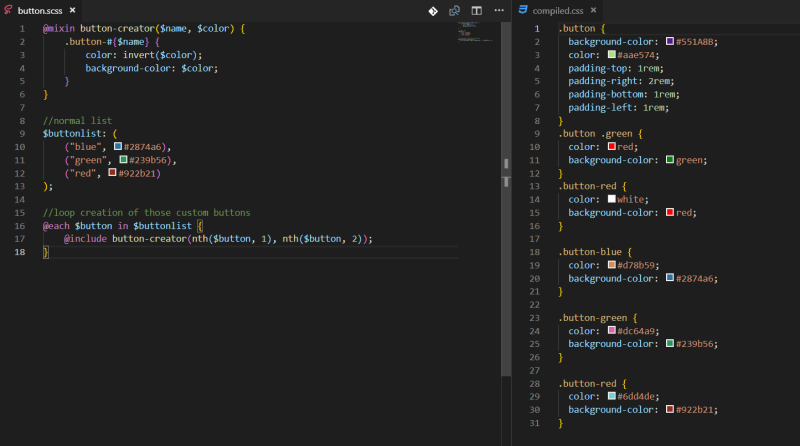Open color picker for #239b56 in button.scss

tap(123, 160)
